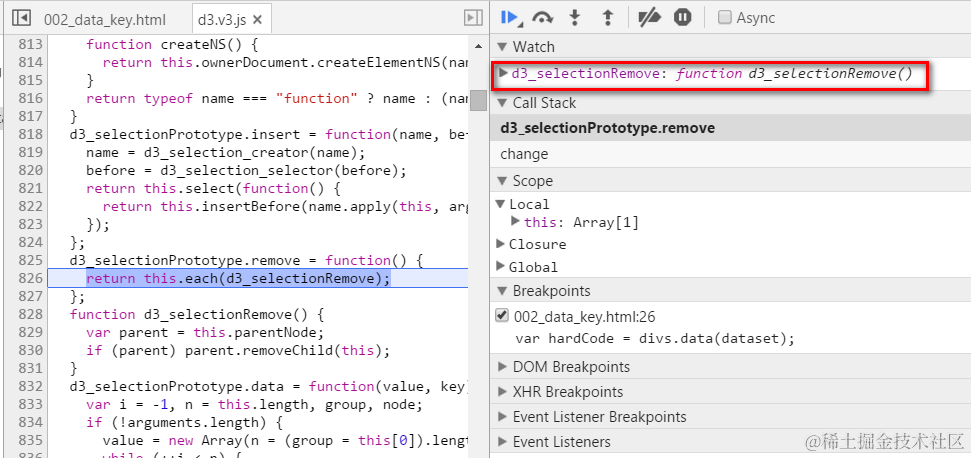Toggle the debugger sidebar pane icon

(474, 19)
